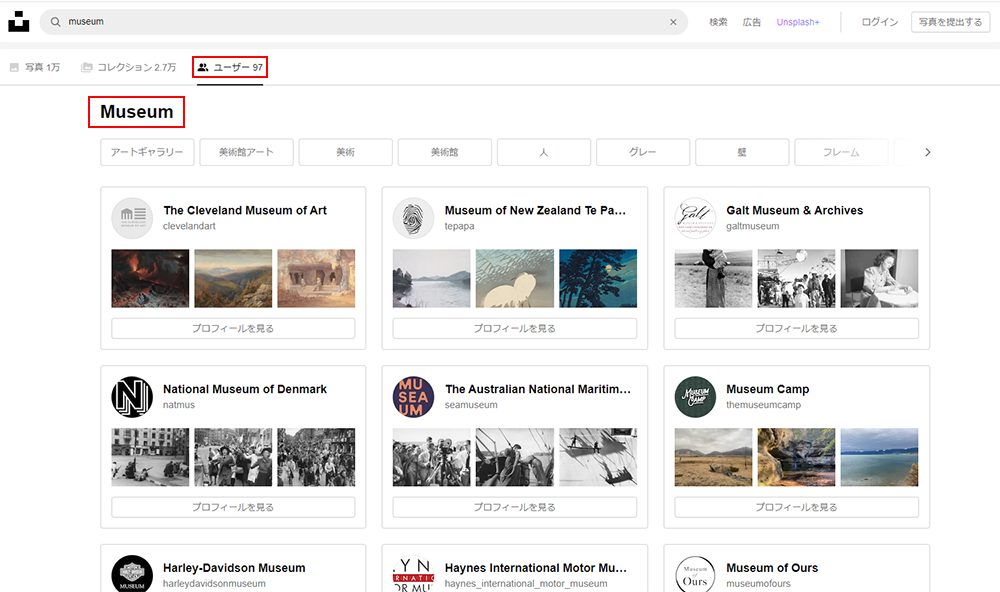Select the アートギャラリー tag filter
This screenshot has height=592, width=1000.
tap(146, 152)
